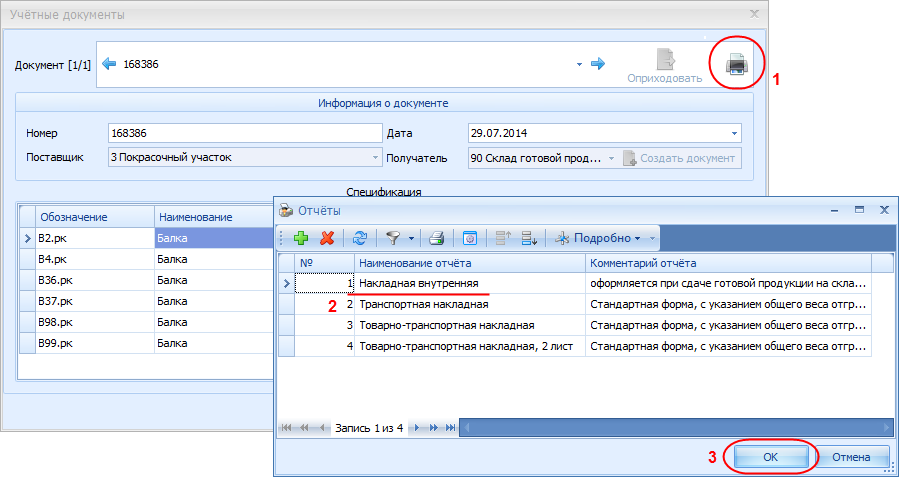Click the Обозначение column header
Viewport: 899px width, 477px height.
pyautogui.click(x=95, y=217)
